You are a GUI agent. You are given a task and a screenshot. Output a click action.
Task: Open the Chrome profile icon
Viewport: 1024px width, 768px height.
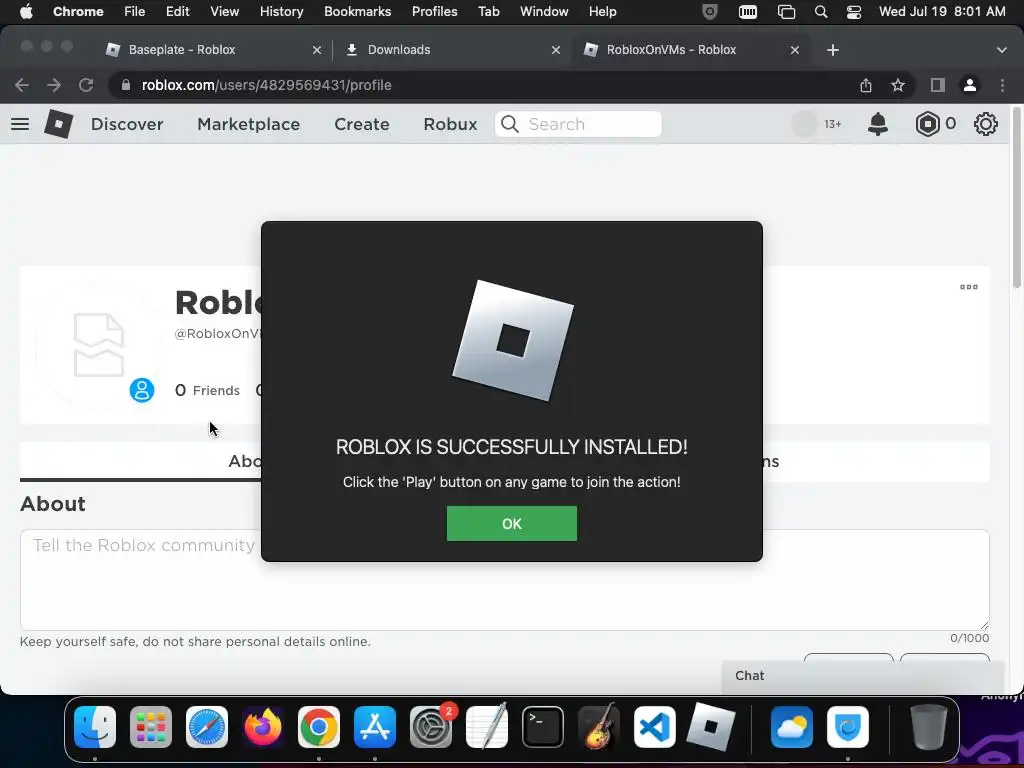(970, 85)
